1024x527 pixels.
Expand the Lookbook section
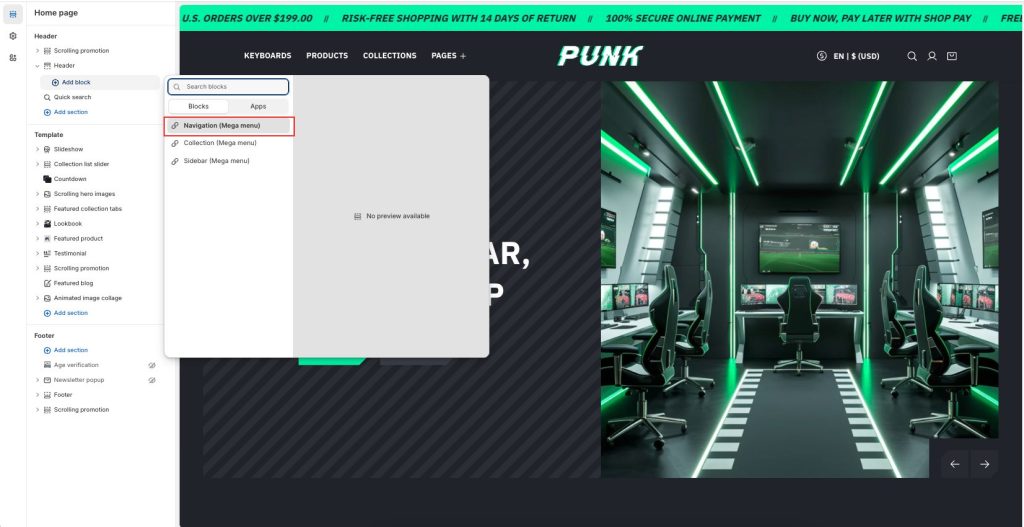[x=37, y=224]
